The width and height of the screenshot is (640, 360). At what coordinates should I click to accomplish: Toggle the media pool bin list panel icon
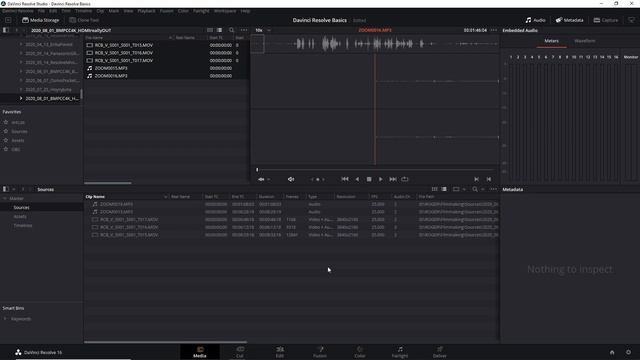6,189
